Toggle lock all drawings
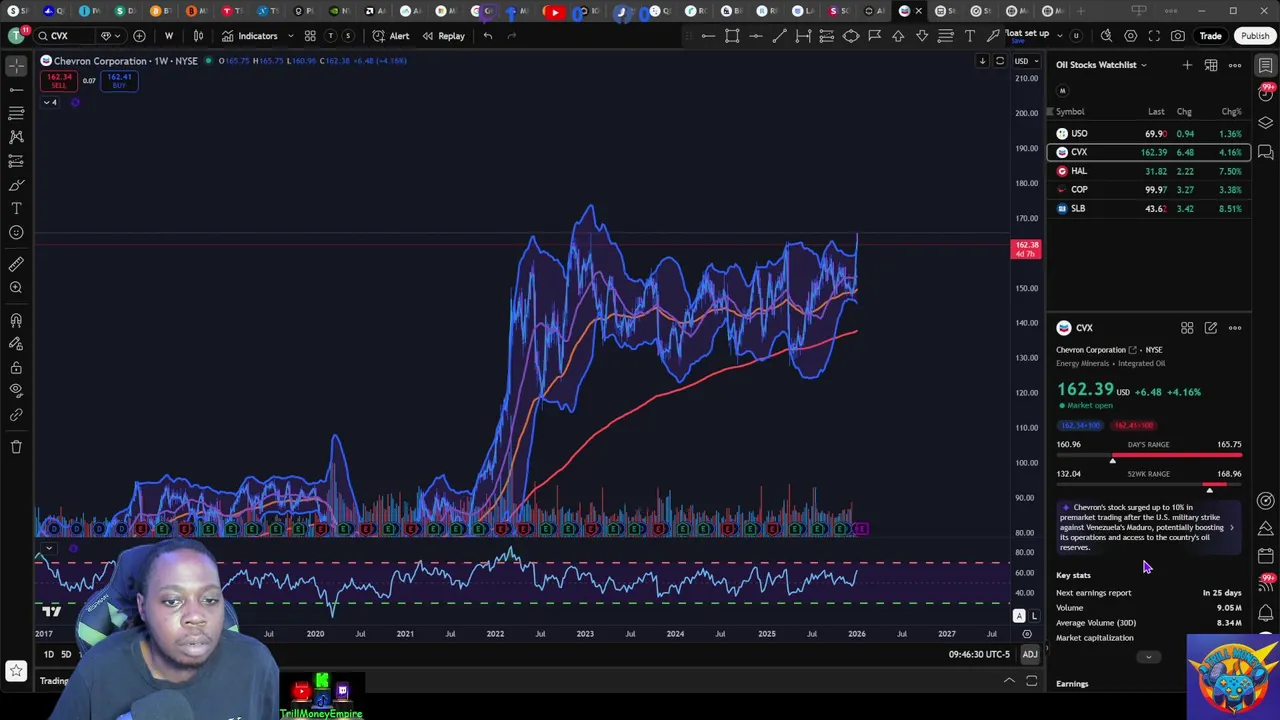Viewport: 1280px width, 720px height. 16,367
